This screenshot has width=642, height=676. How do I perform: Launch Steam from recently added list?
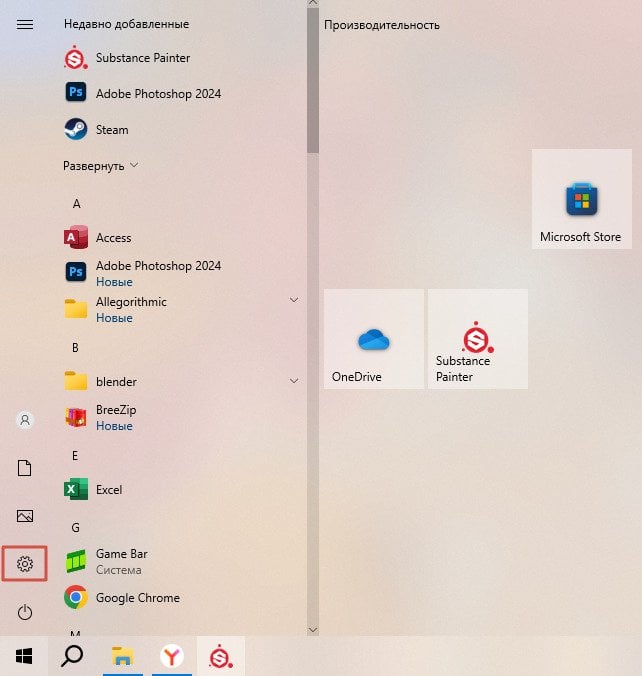(x=96, y=129)
